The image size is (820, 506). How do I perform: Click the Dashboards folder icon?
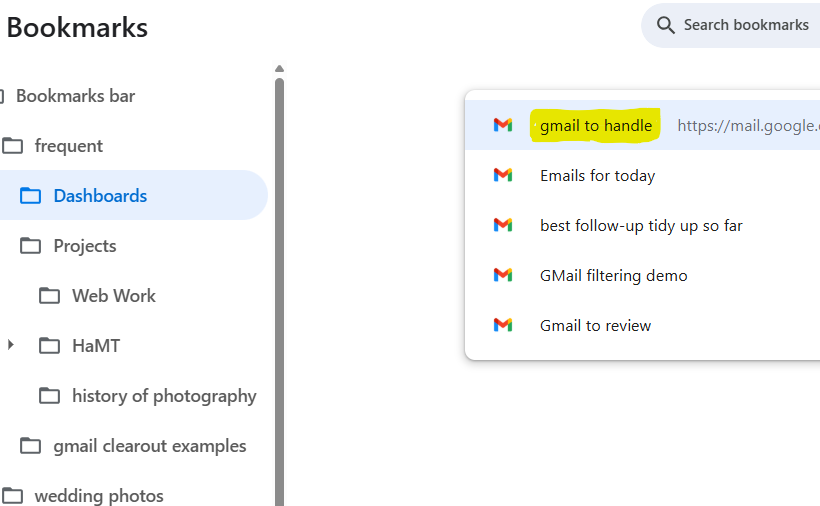(x=31, y=196)
